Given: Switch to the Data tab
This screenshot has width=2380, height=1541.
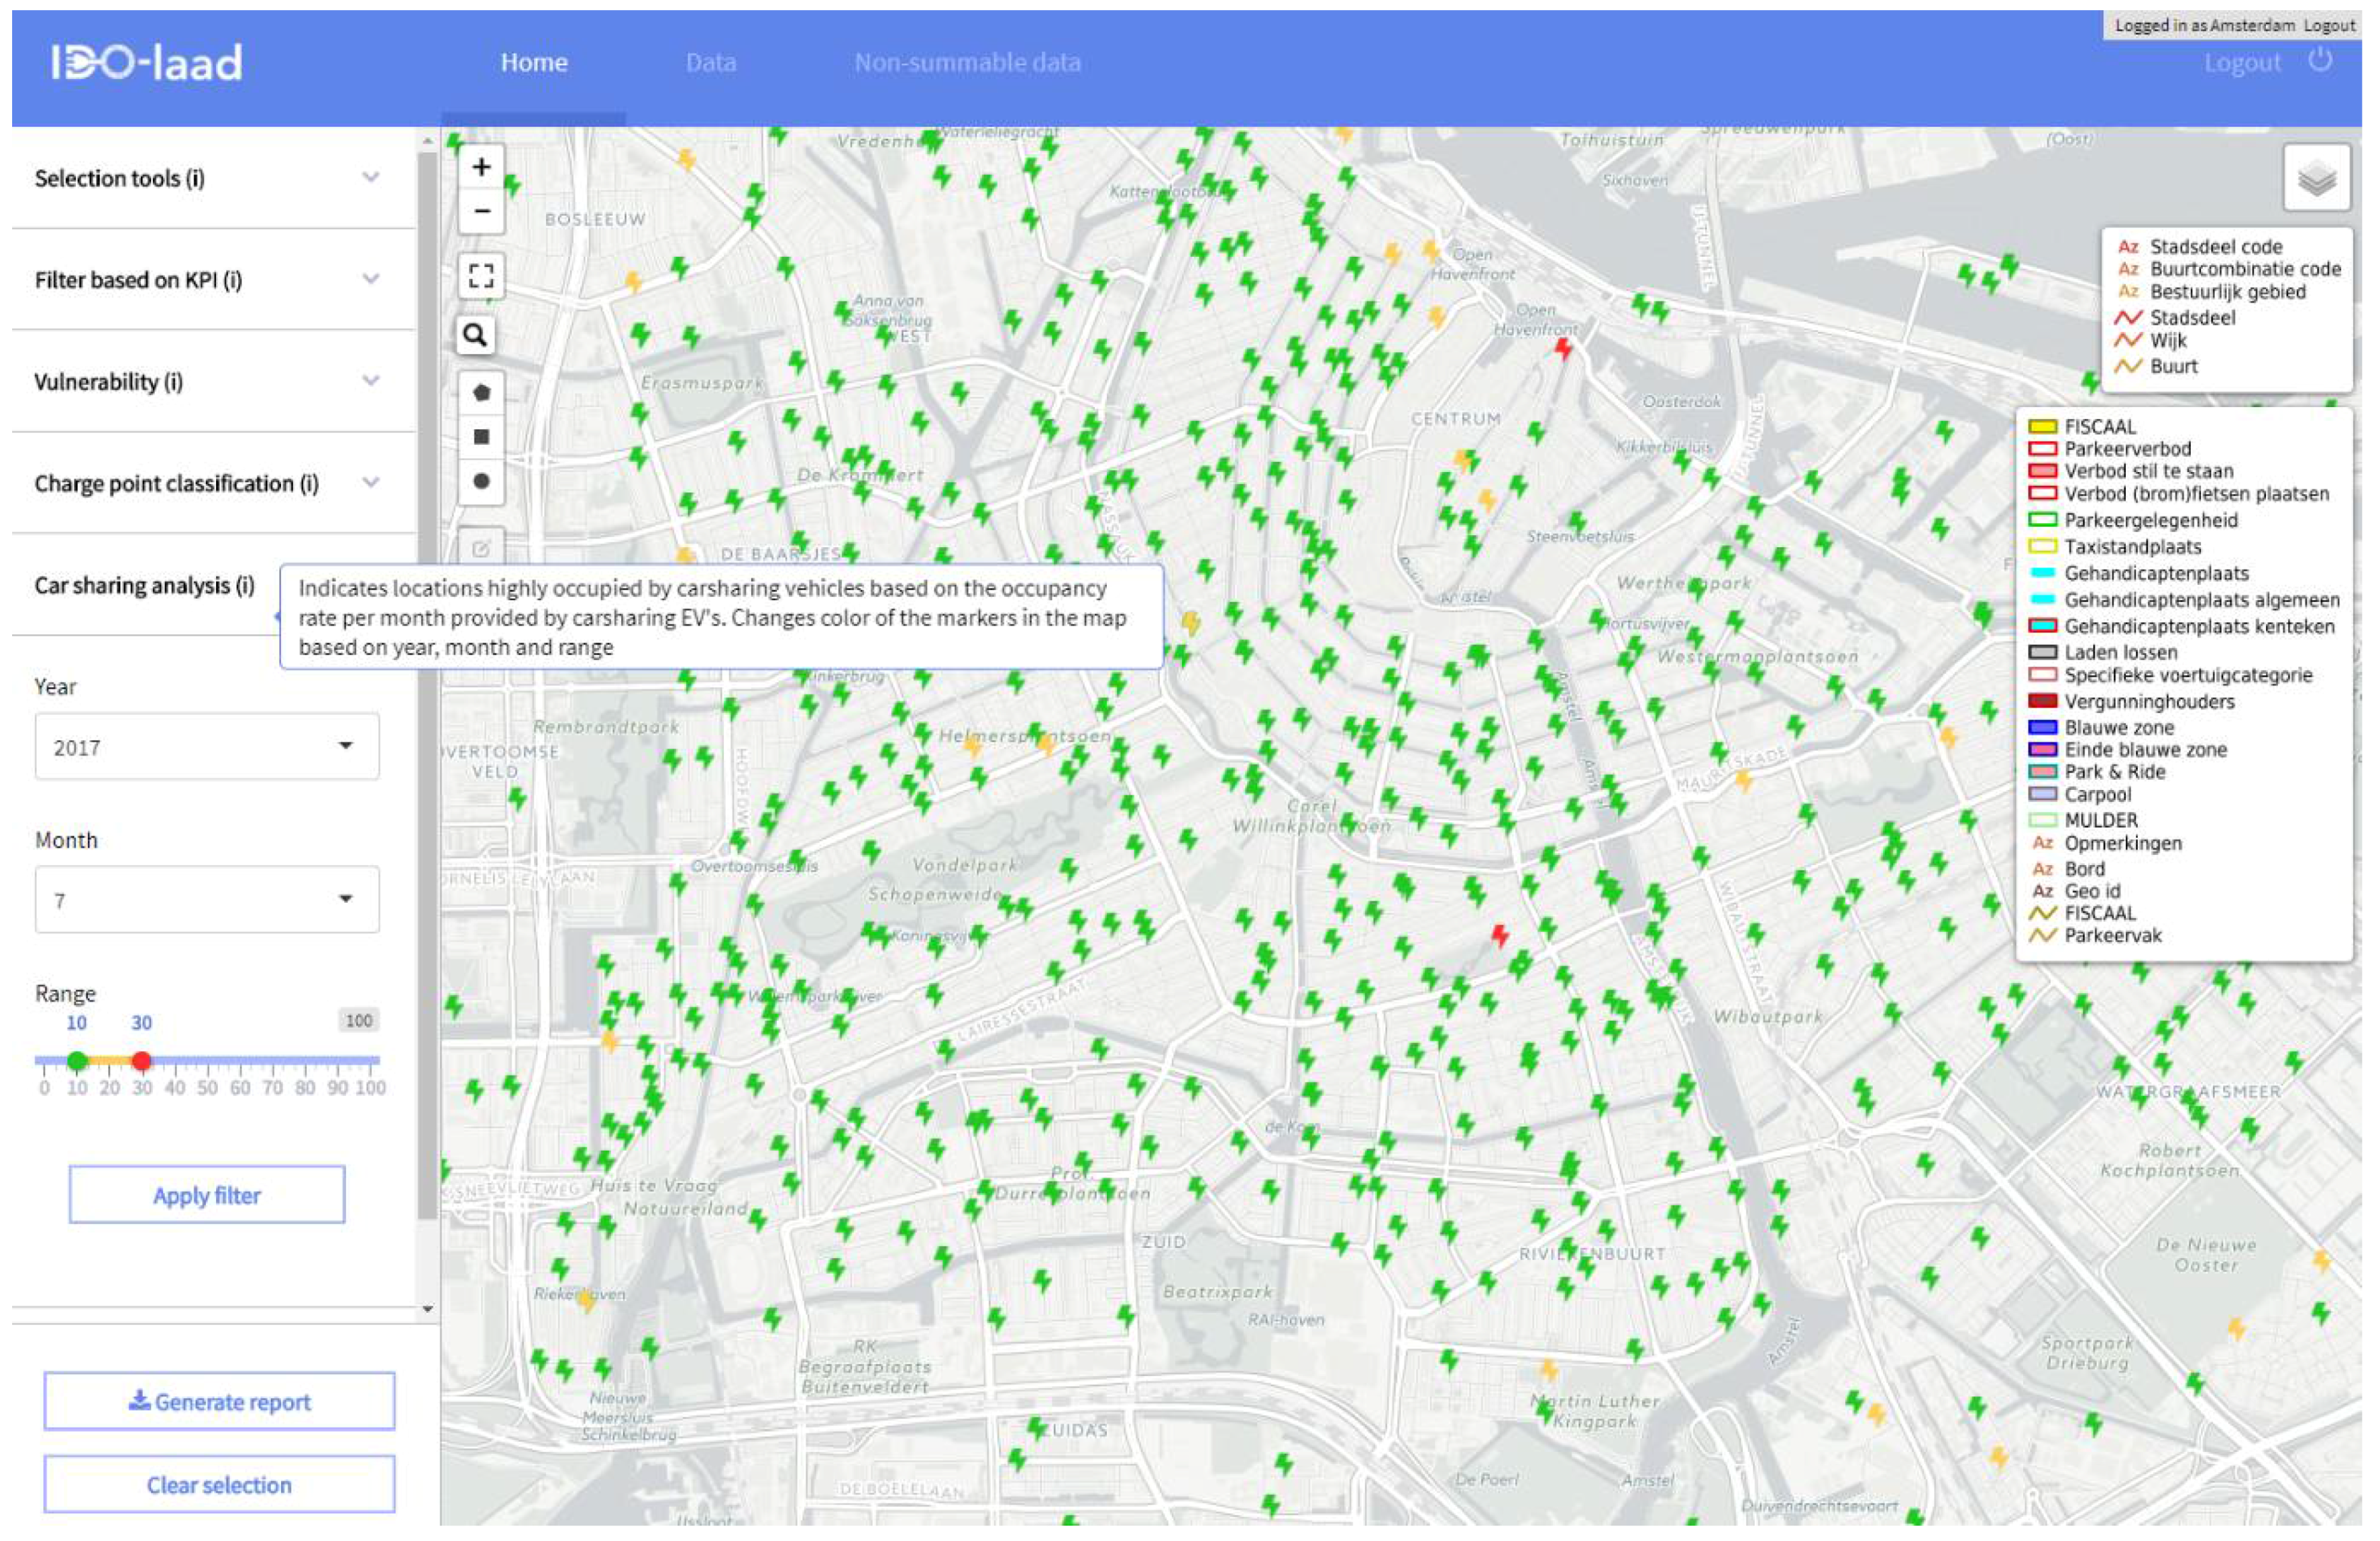Looking at the screenshot, I should (x=710, y=63).
